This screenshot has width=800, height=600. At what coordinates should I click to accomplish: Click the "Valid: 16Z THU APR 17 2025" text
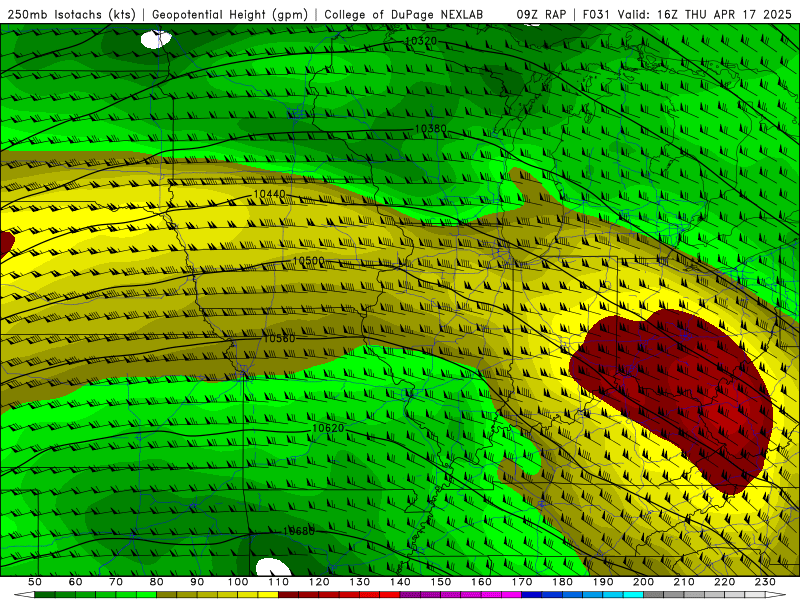[x=705, y=14]
